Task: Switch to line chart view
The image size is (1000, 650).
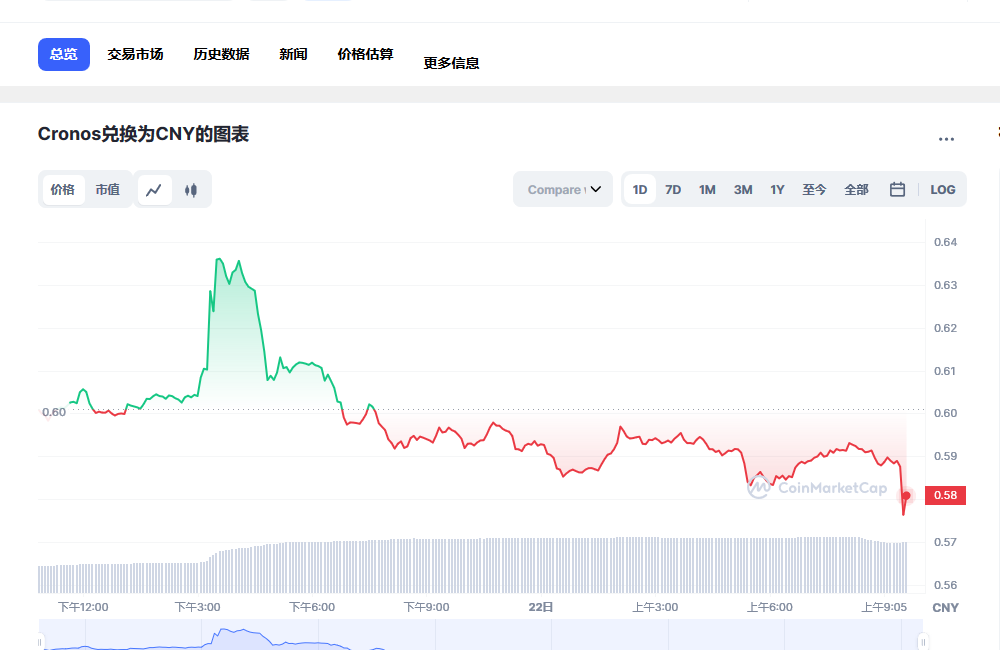Action: [154, 190]
